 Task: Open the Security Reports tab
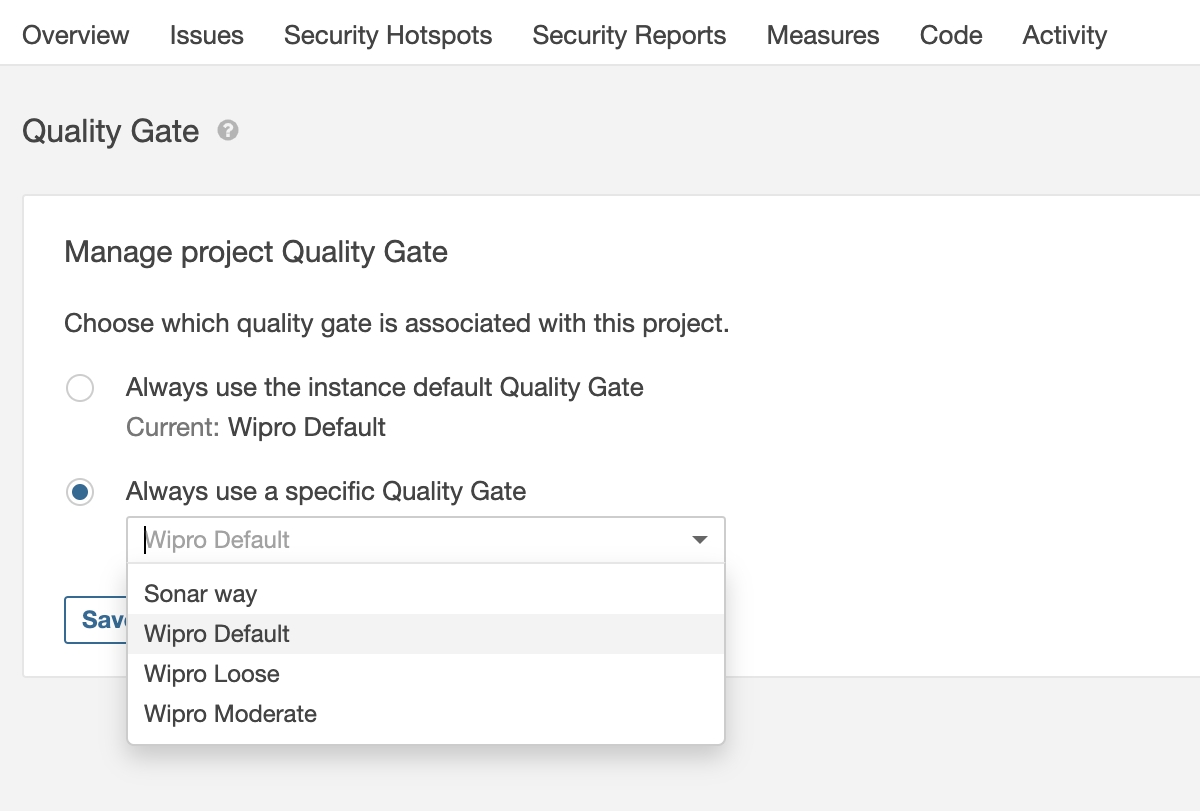tap(629, 35)
